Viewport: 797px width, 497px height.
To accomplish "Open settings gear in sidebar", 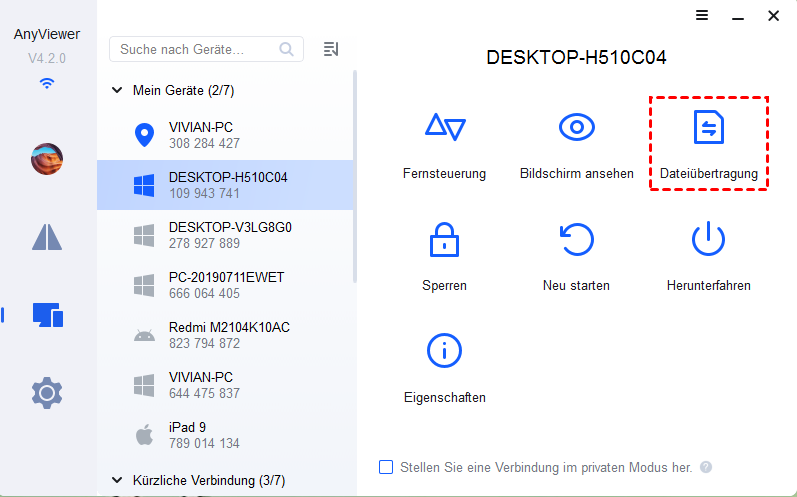I will point(47,393).
